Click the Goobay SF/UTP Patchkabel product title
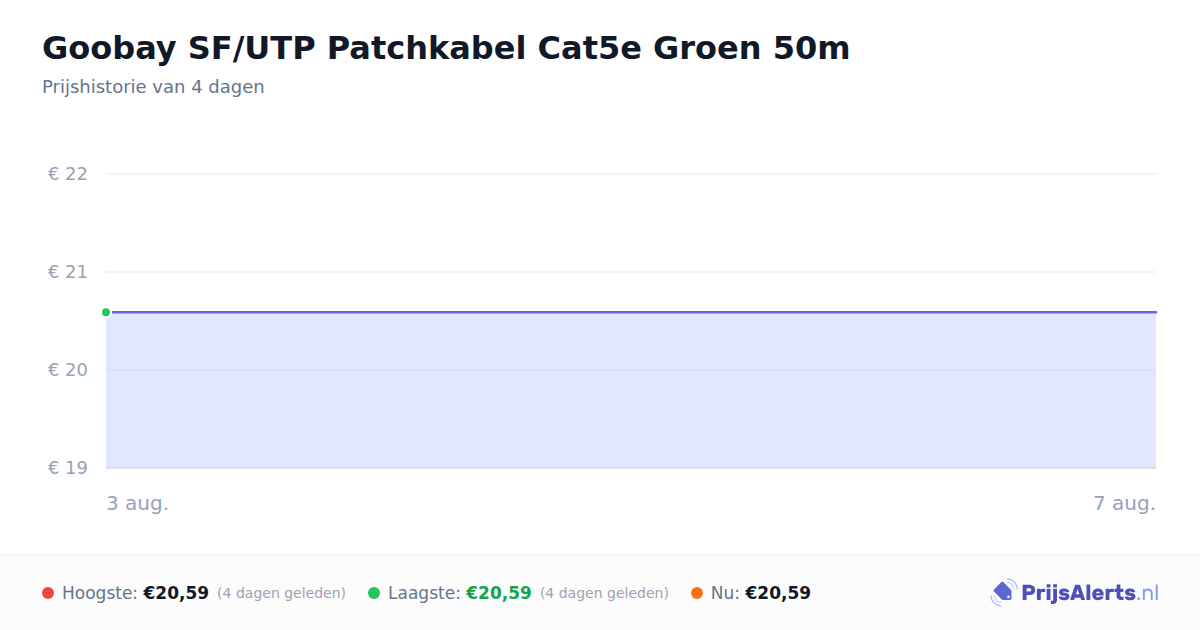Viewport: 1200px width, 630px height. pyautogui.click(x=446, y=47)
